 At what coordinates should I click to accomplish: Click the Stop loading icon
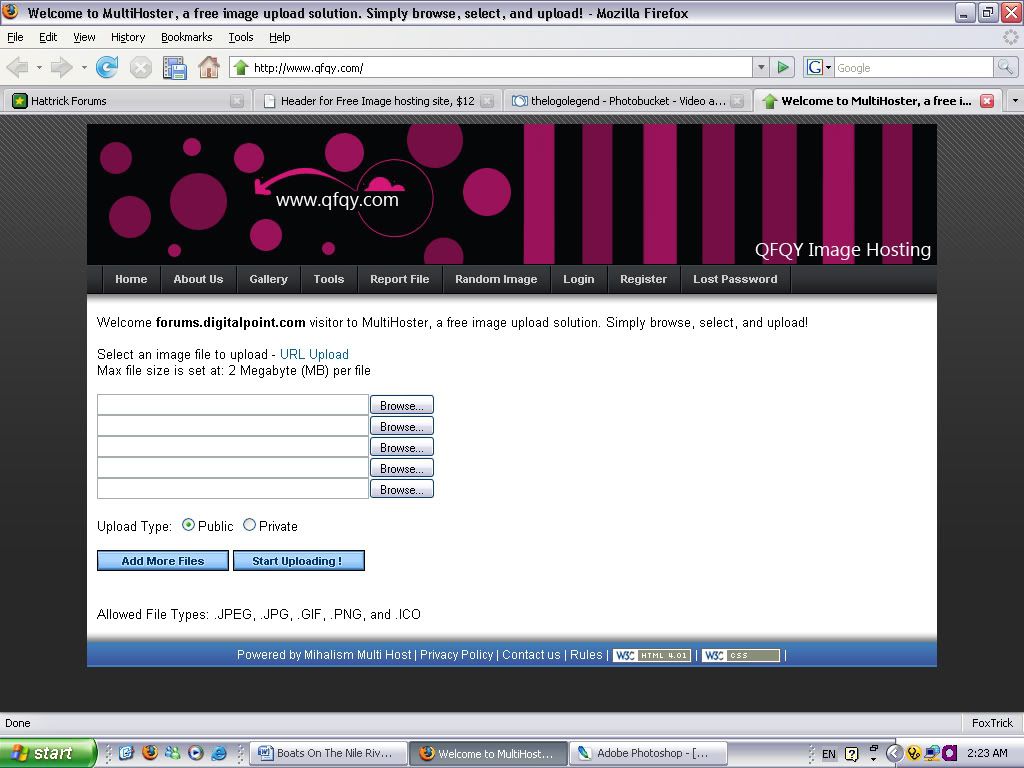pos(140,67)
